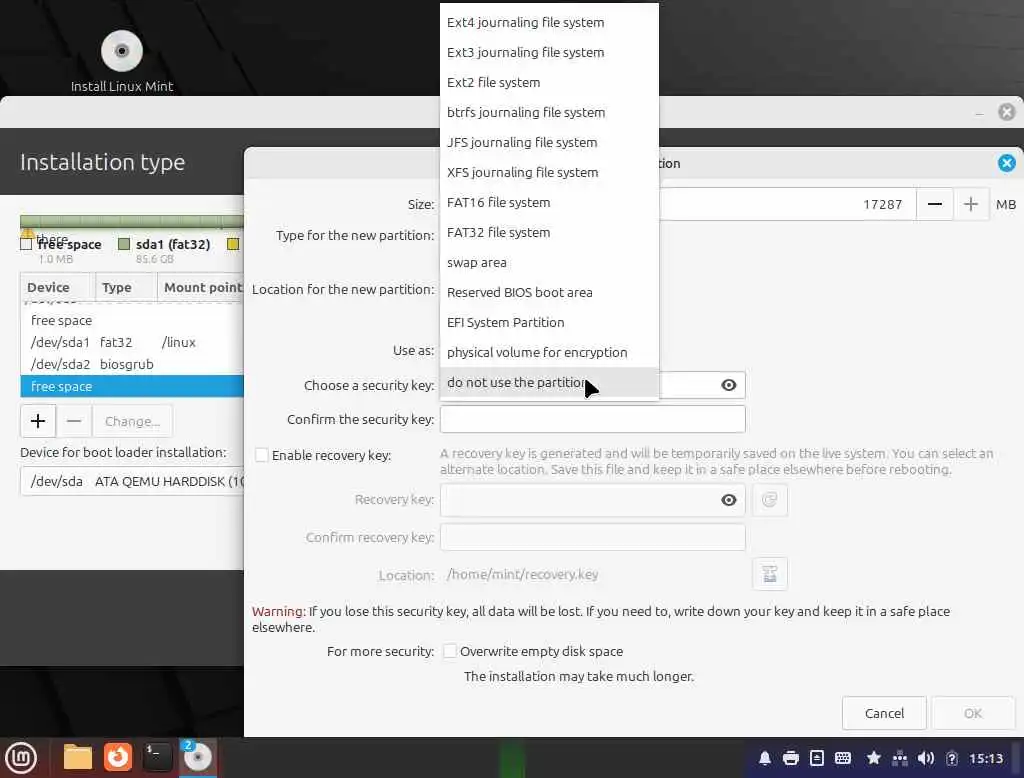Open the Linux Mint start menu
1024x778 pixels.
[22, 758]
